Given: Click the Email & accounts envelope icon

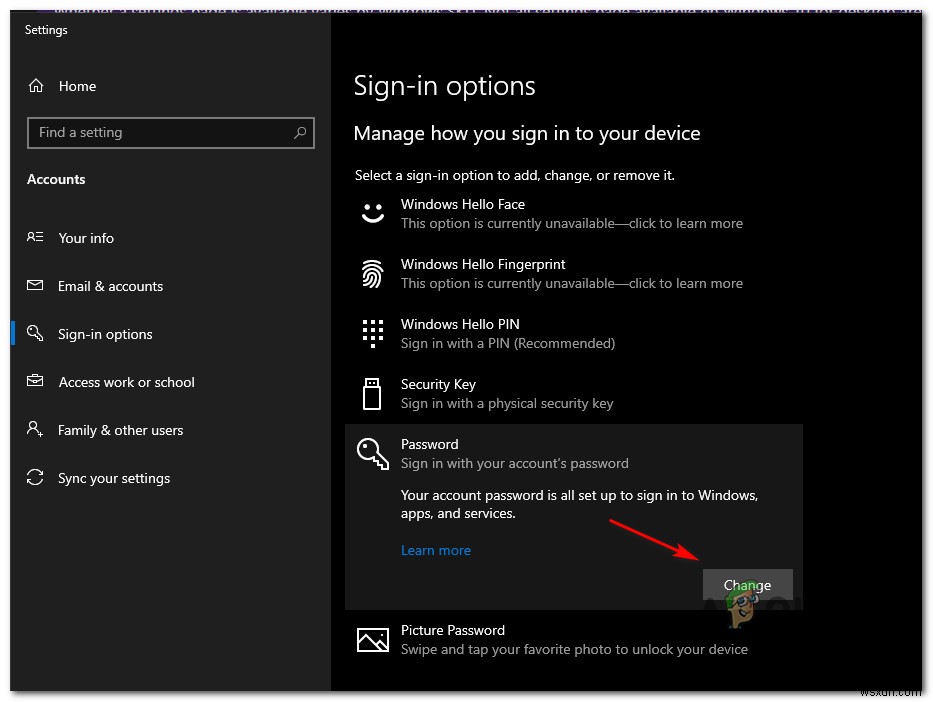Looking at the screenshot, I should pos(33,286).
